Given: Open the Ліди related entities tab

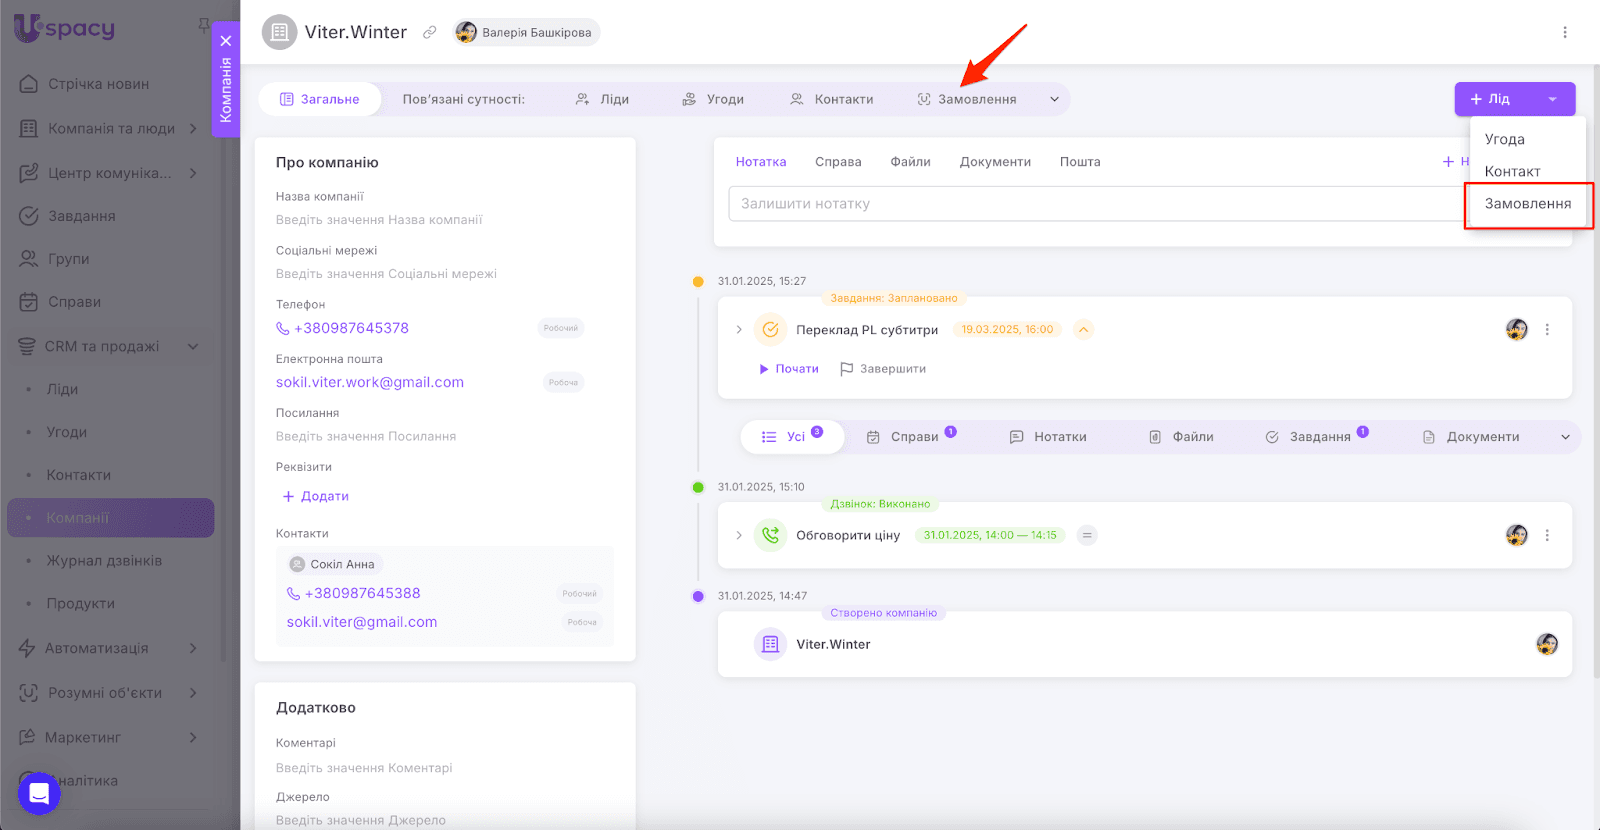Looking at the screenshot, I should 603,99.
